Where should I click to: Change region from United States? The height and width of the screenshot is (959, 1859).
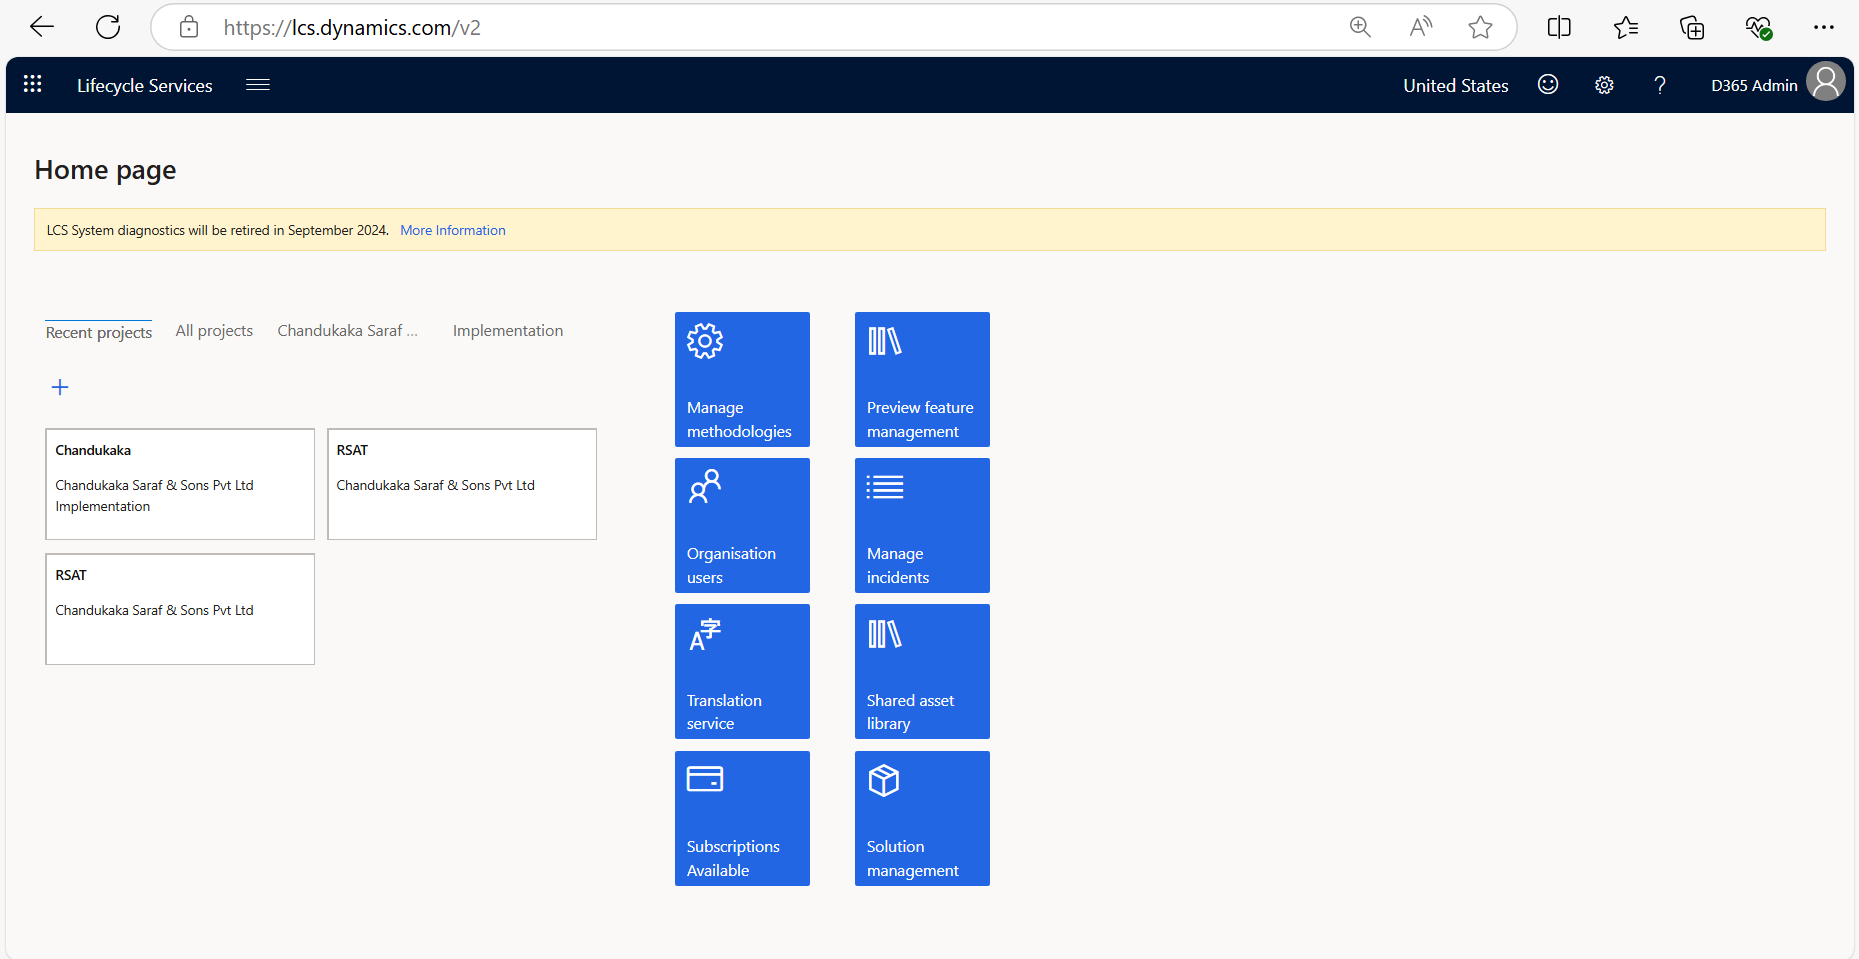tap(1456, 86)
